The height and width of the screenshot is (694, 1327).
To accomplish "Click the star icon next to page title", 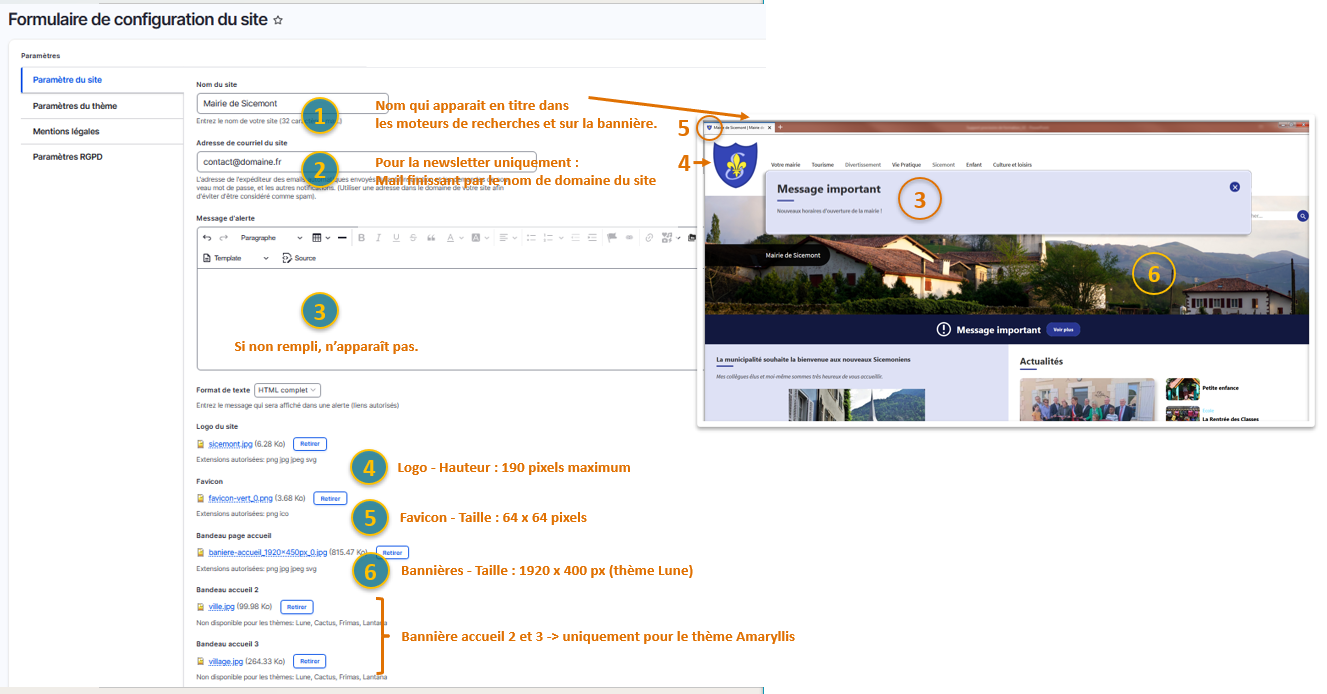I will click(x=278, y=20).
